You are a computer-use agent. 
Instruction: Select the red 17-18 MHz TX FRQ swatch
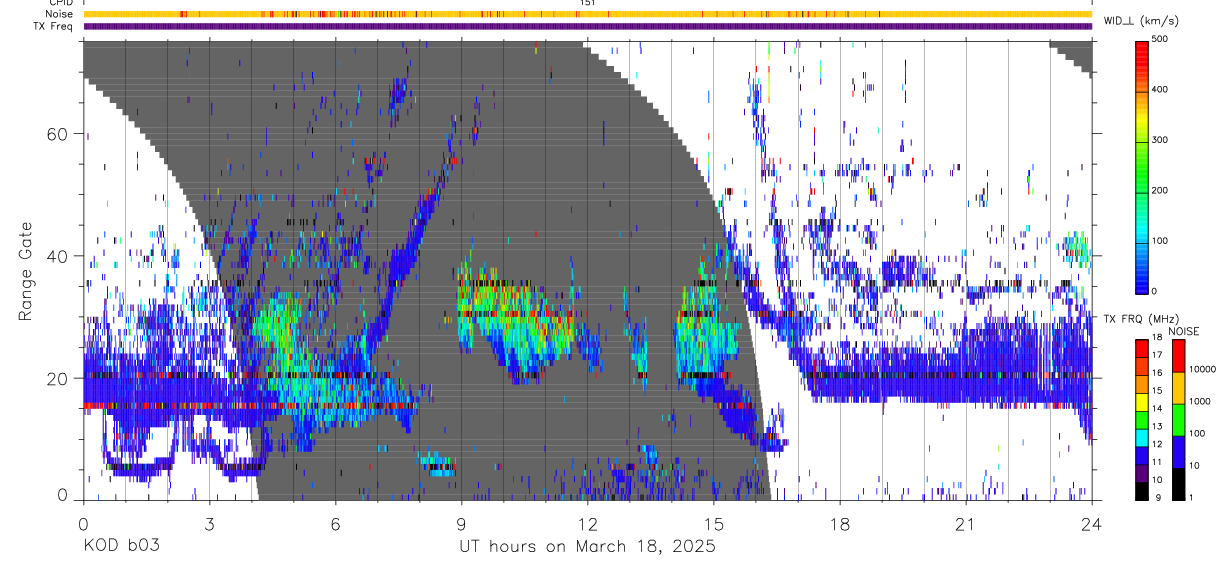(1142, 347)
